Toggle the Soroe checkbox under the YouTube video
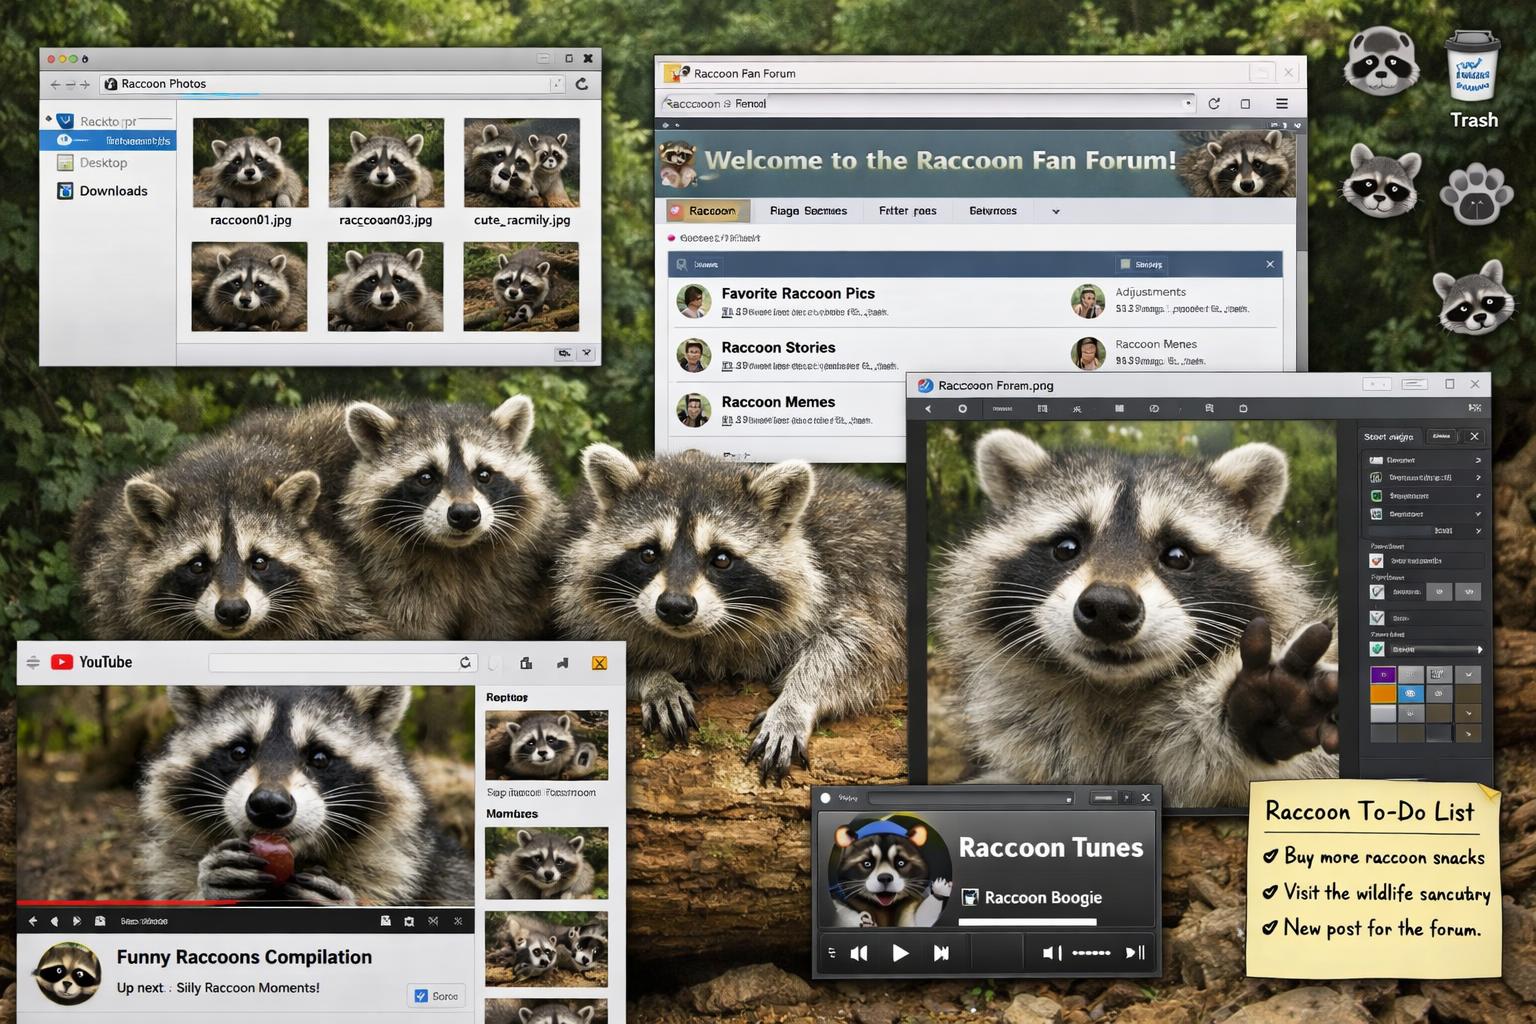1536x1024 pixels. [421, 996]
